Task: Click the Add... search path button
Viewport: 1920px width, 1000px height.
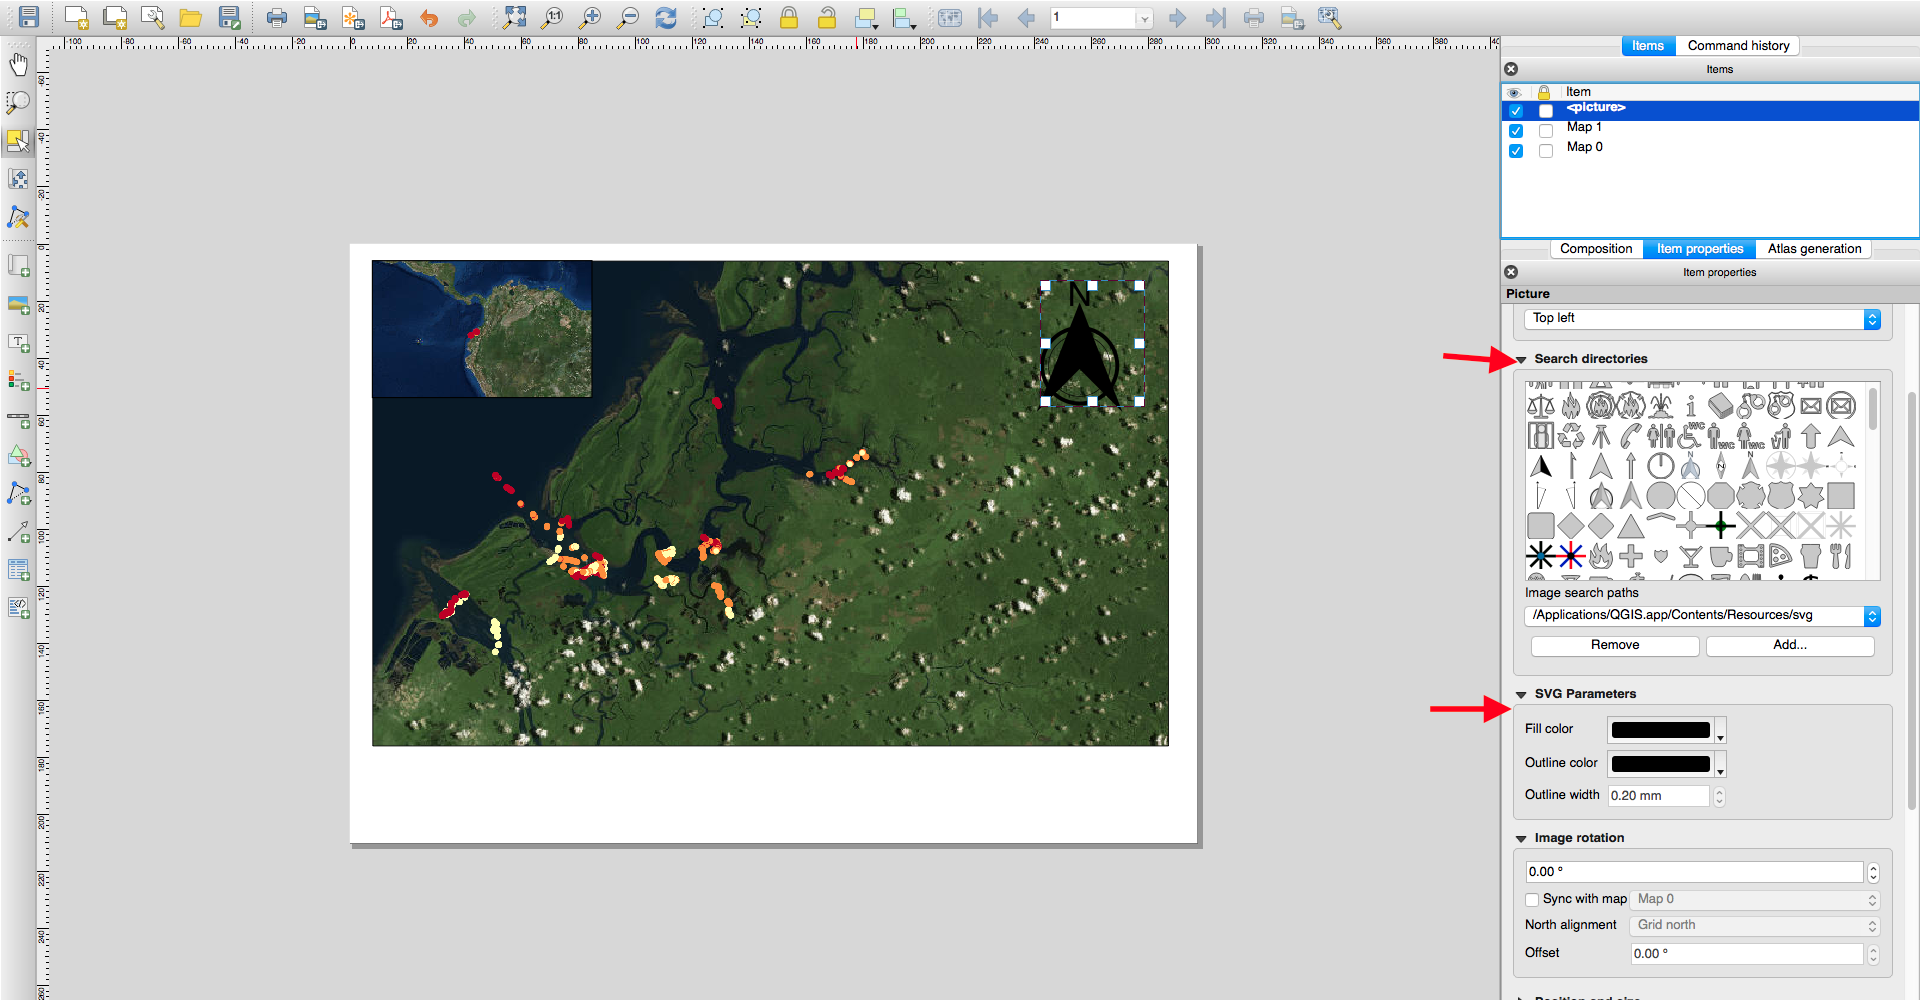Action: coord(1790,646)
